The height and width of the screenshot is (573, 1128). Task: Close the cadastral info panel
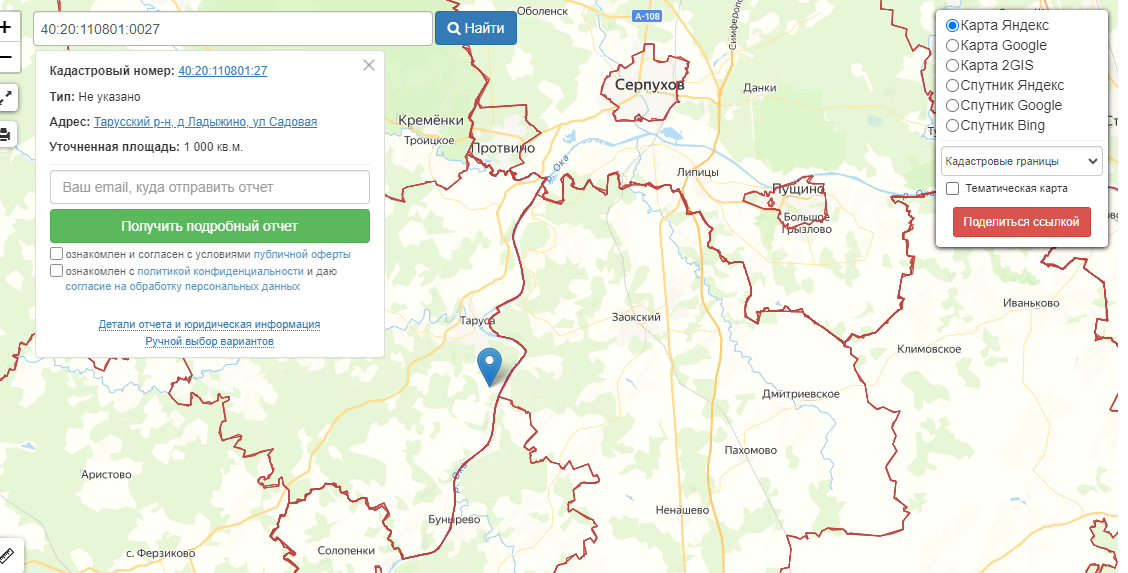[369, 65]
